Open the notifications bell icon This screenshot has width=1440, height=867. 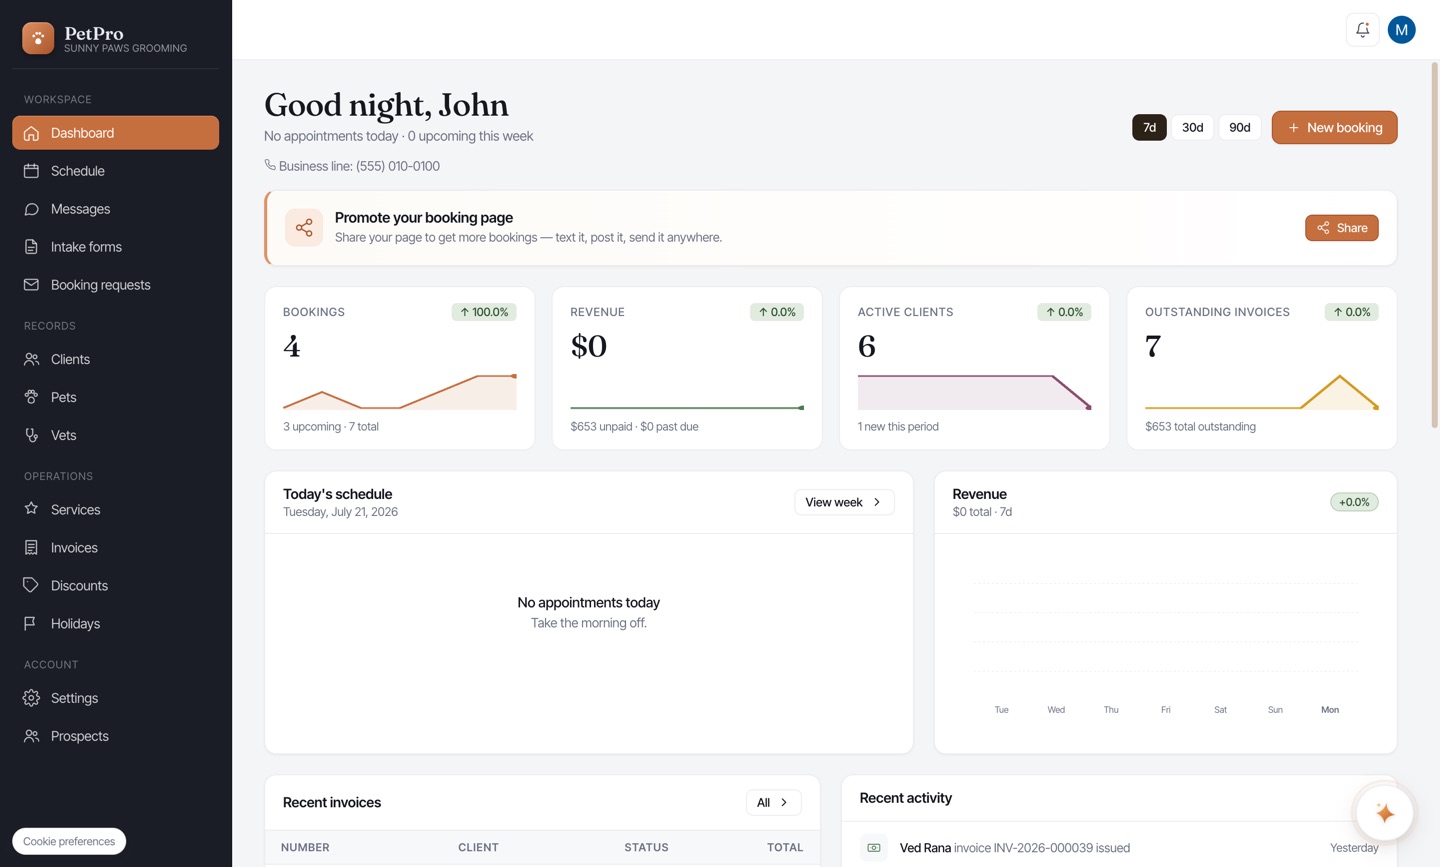coord(1362,30)
